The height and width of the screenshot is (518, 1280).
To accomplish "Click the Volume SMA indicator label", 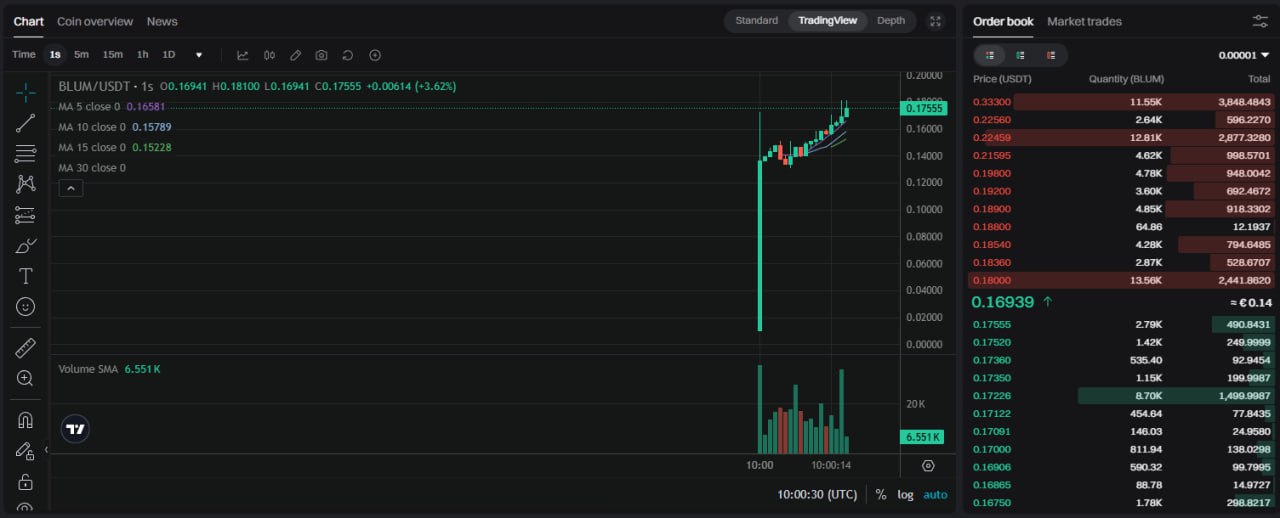I will [x=88, y=369].
